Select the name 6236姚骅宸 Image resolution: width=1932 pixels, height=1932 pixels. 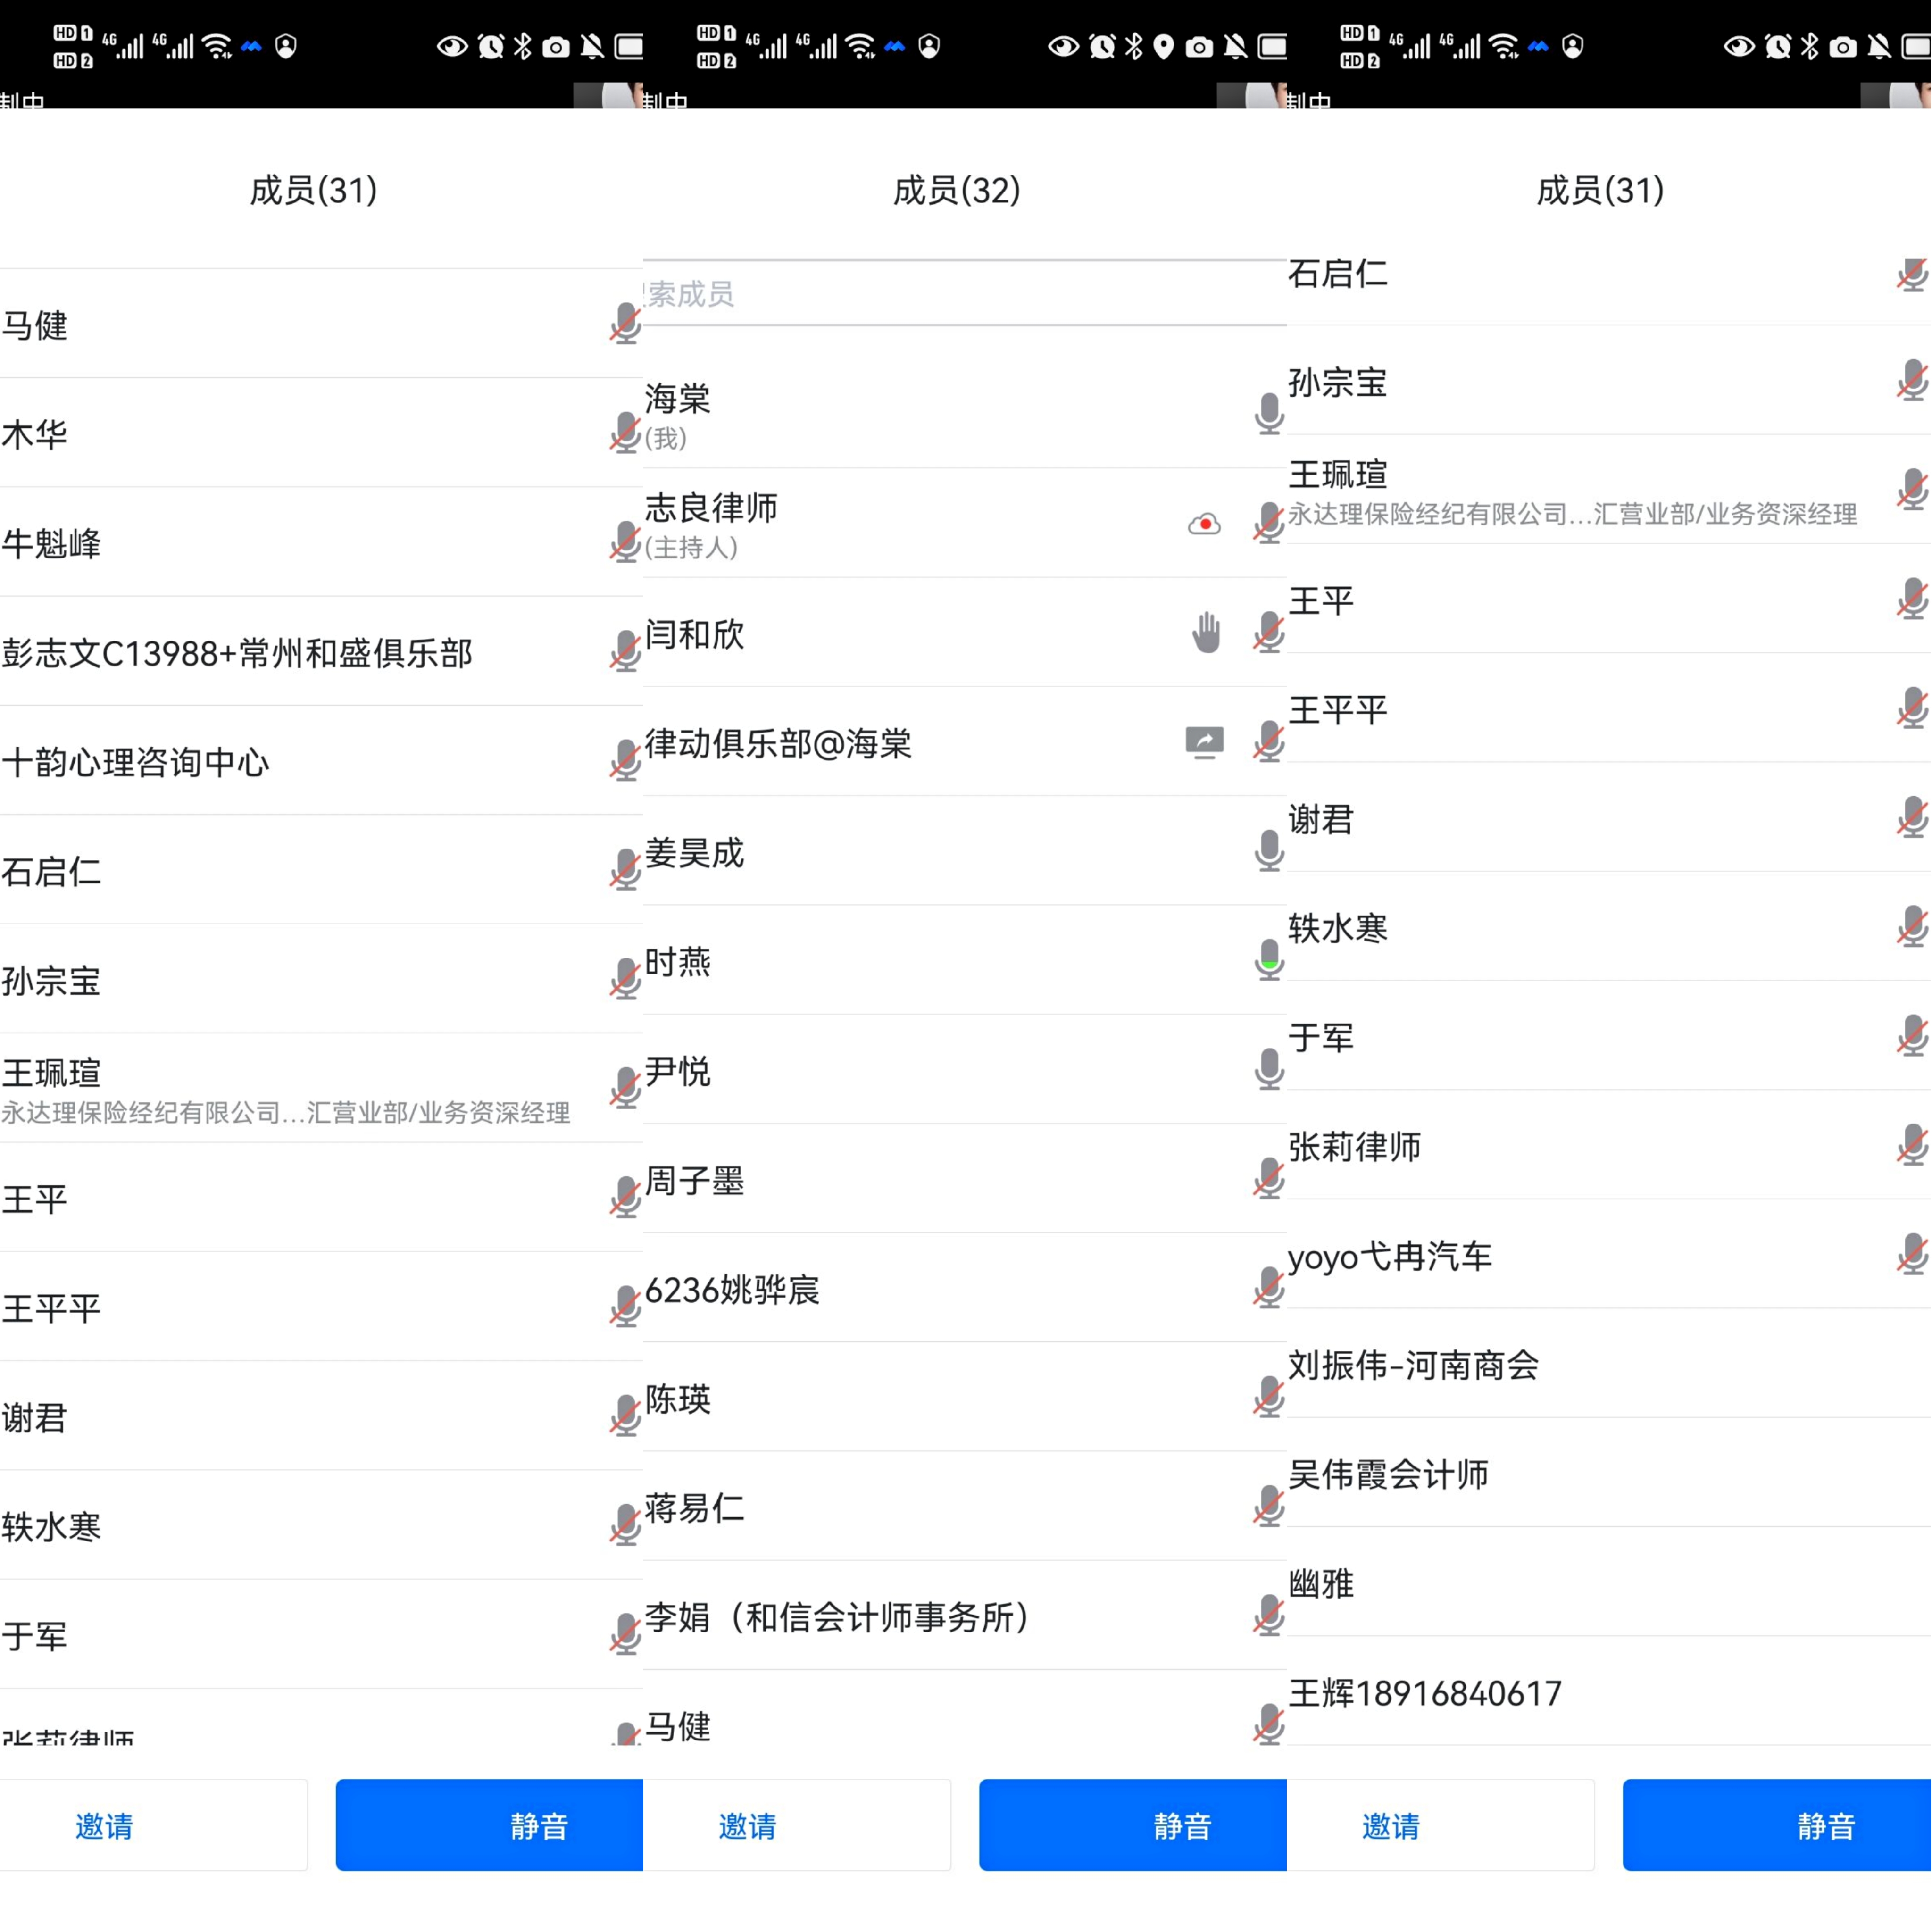click(x=733, y=1289)
